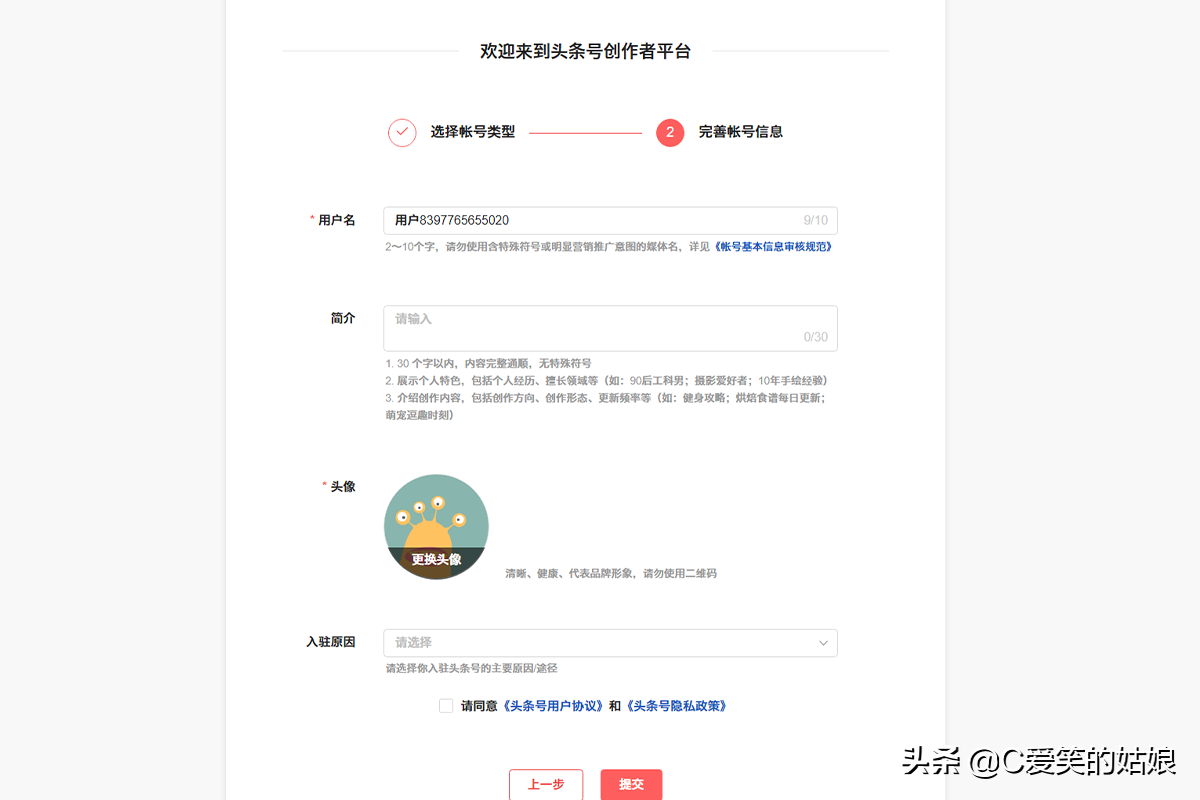Viewport: 1200px width, 800px height.
Task: Expand the reason selection combo box
Action: [610, 643]
